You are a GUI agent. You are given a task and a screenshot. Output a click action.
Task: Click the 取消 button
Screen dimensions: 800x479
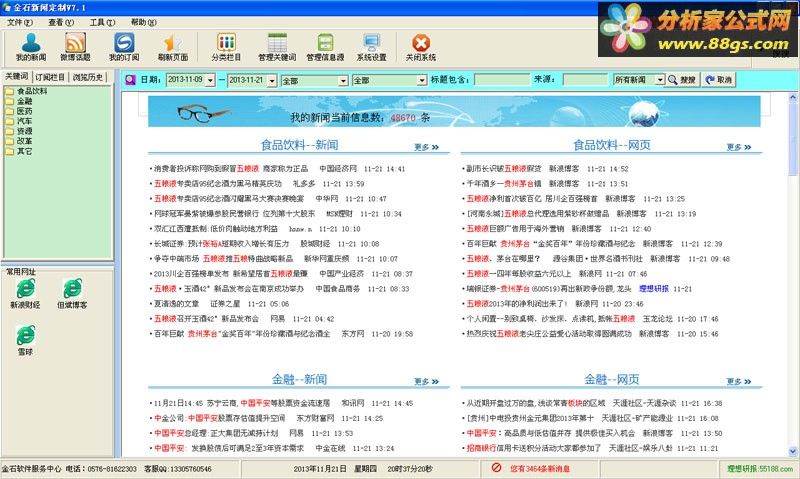coord(718,80)
